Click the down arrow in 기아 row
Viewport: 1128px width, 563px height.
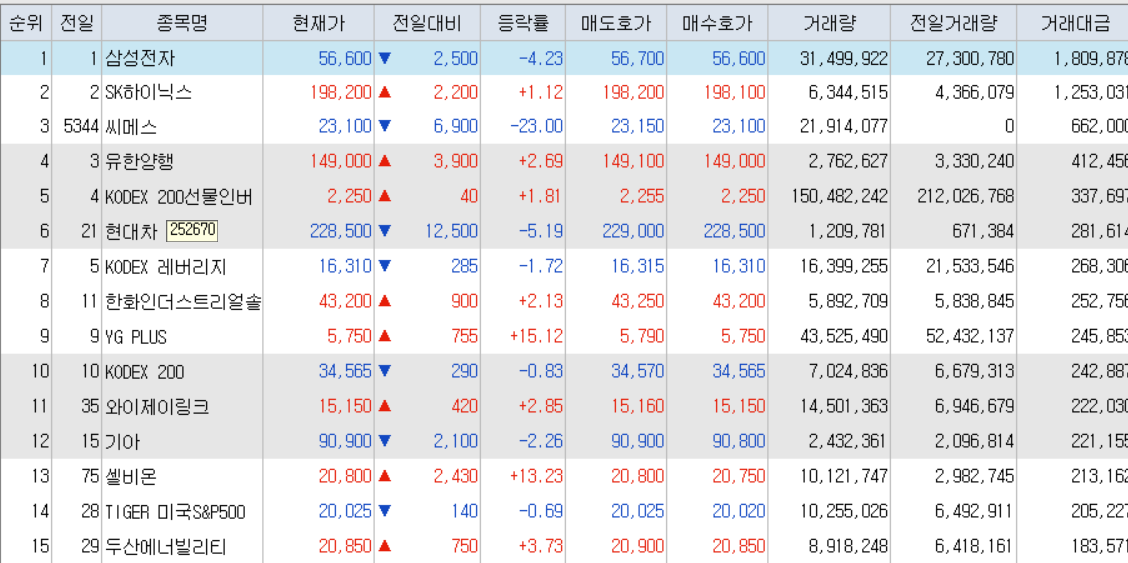(x=385, y=441)
